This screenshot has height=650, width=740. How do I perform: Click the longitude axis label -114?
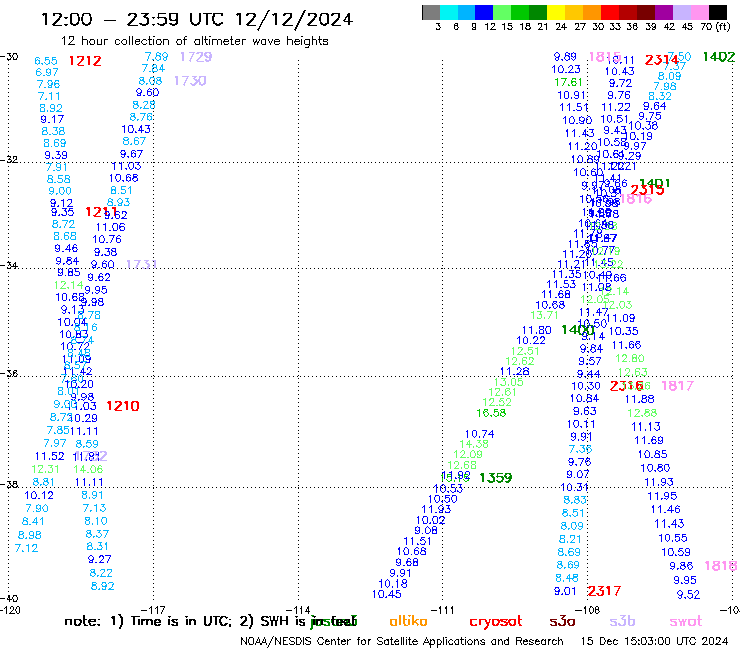pos(298,610)
